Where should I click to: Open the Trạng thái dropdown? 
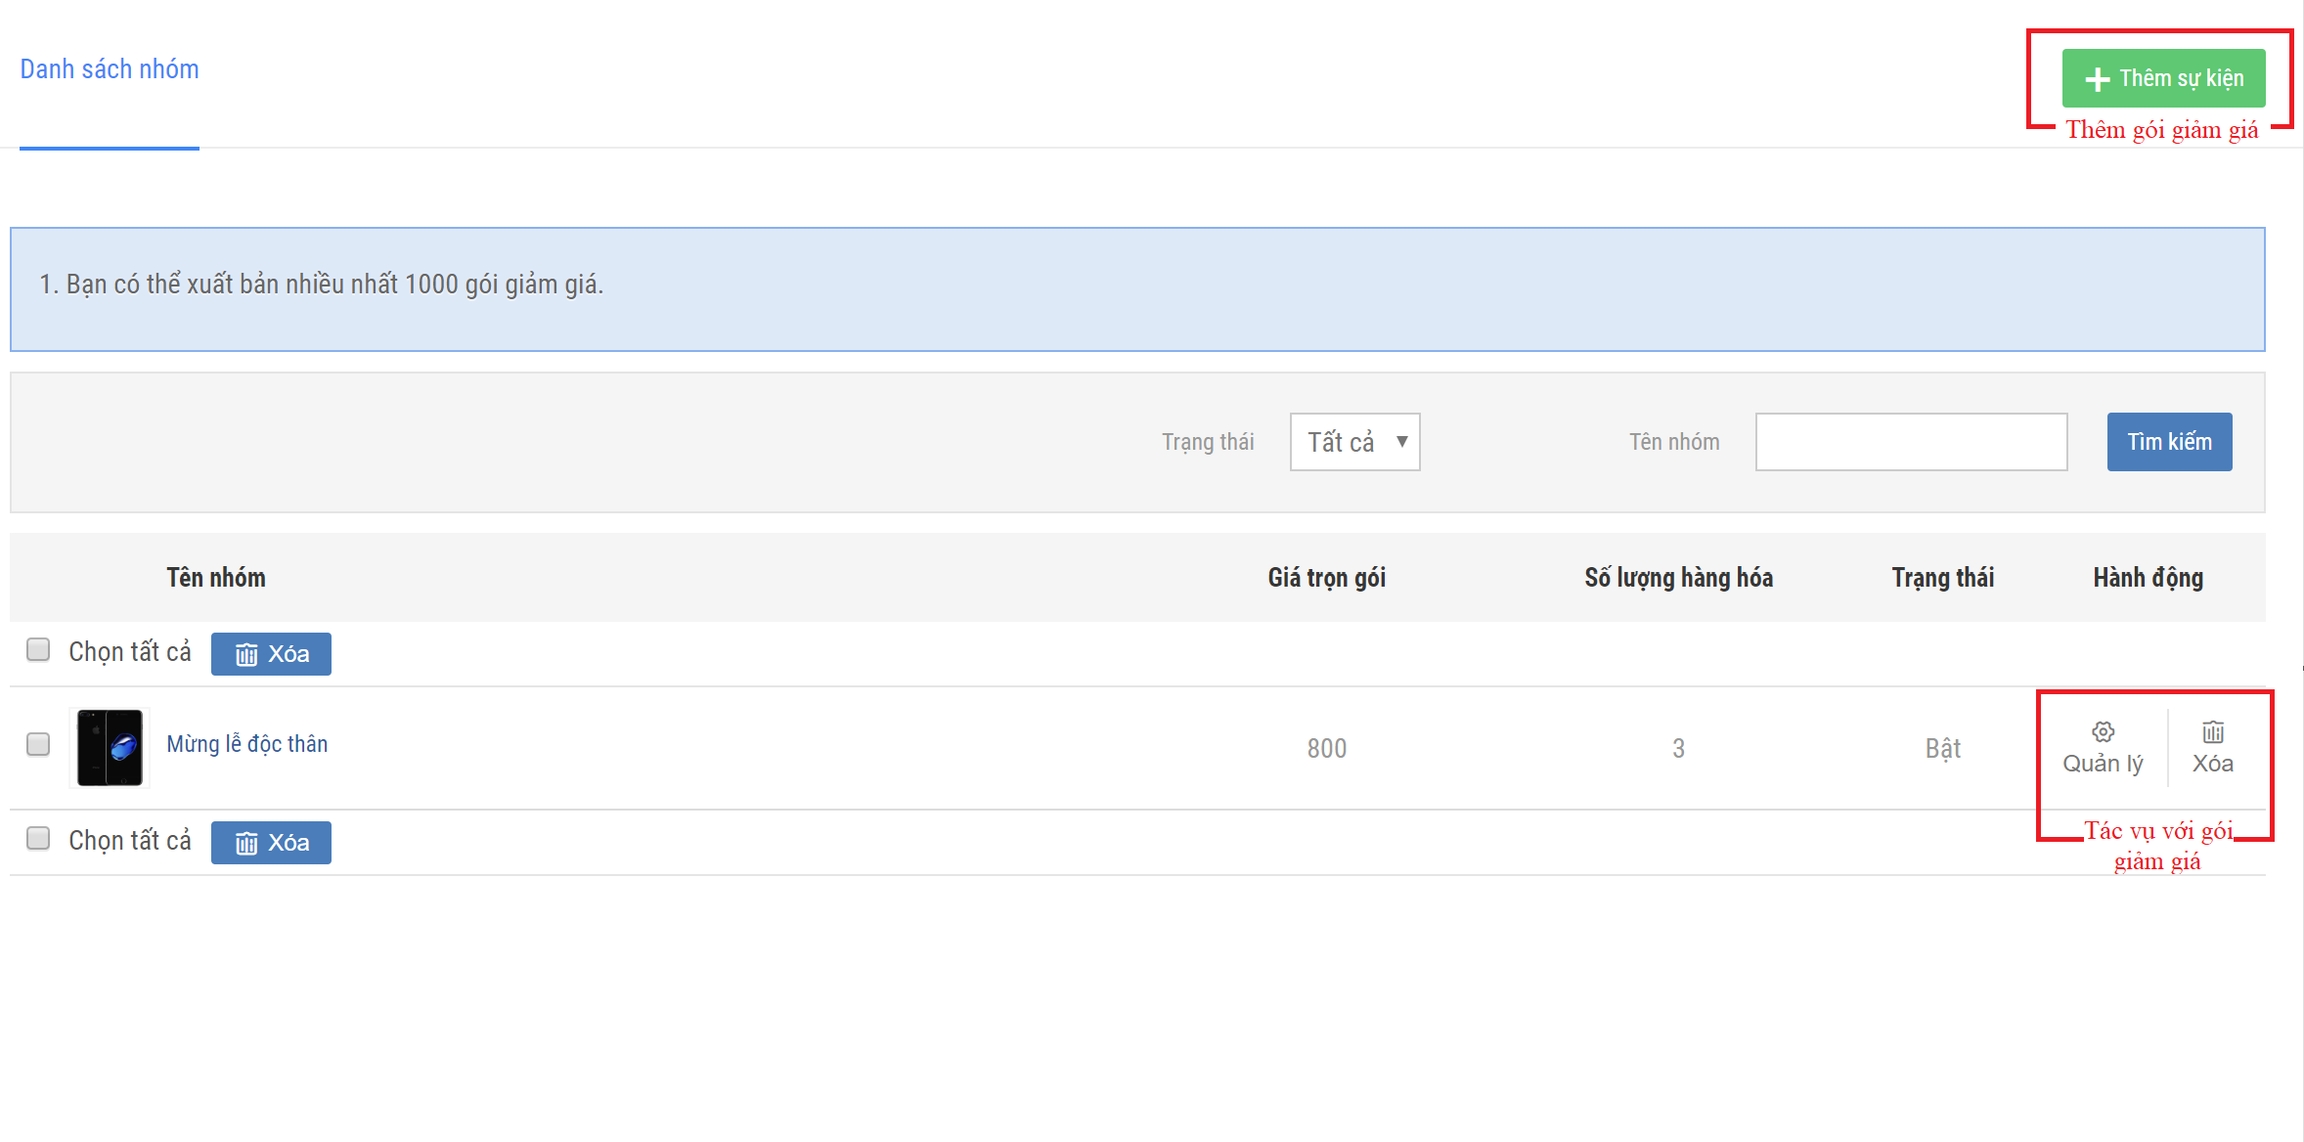[1354, 442]
